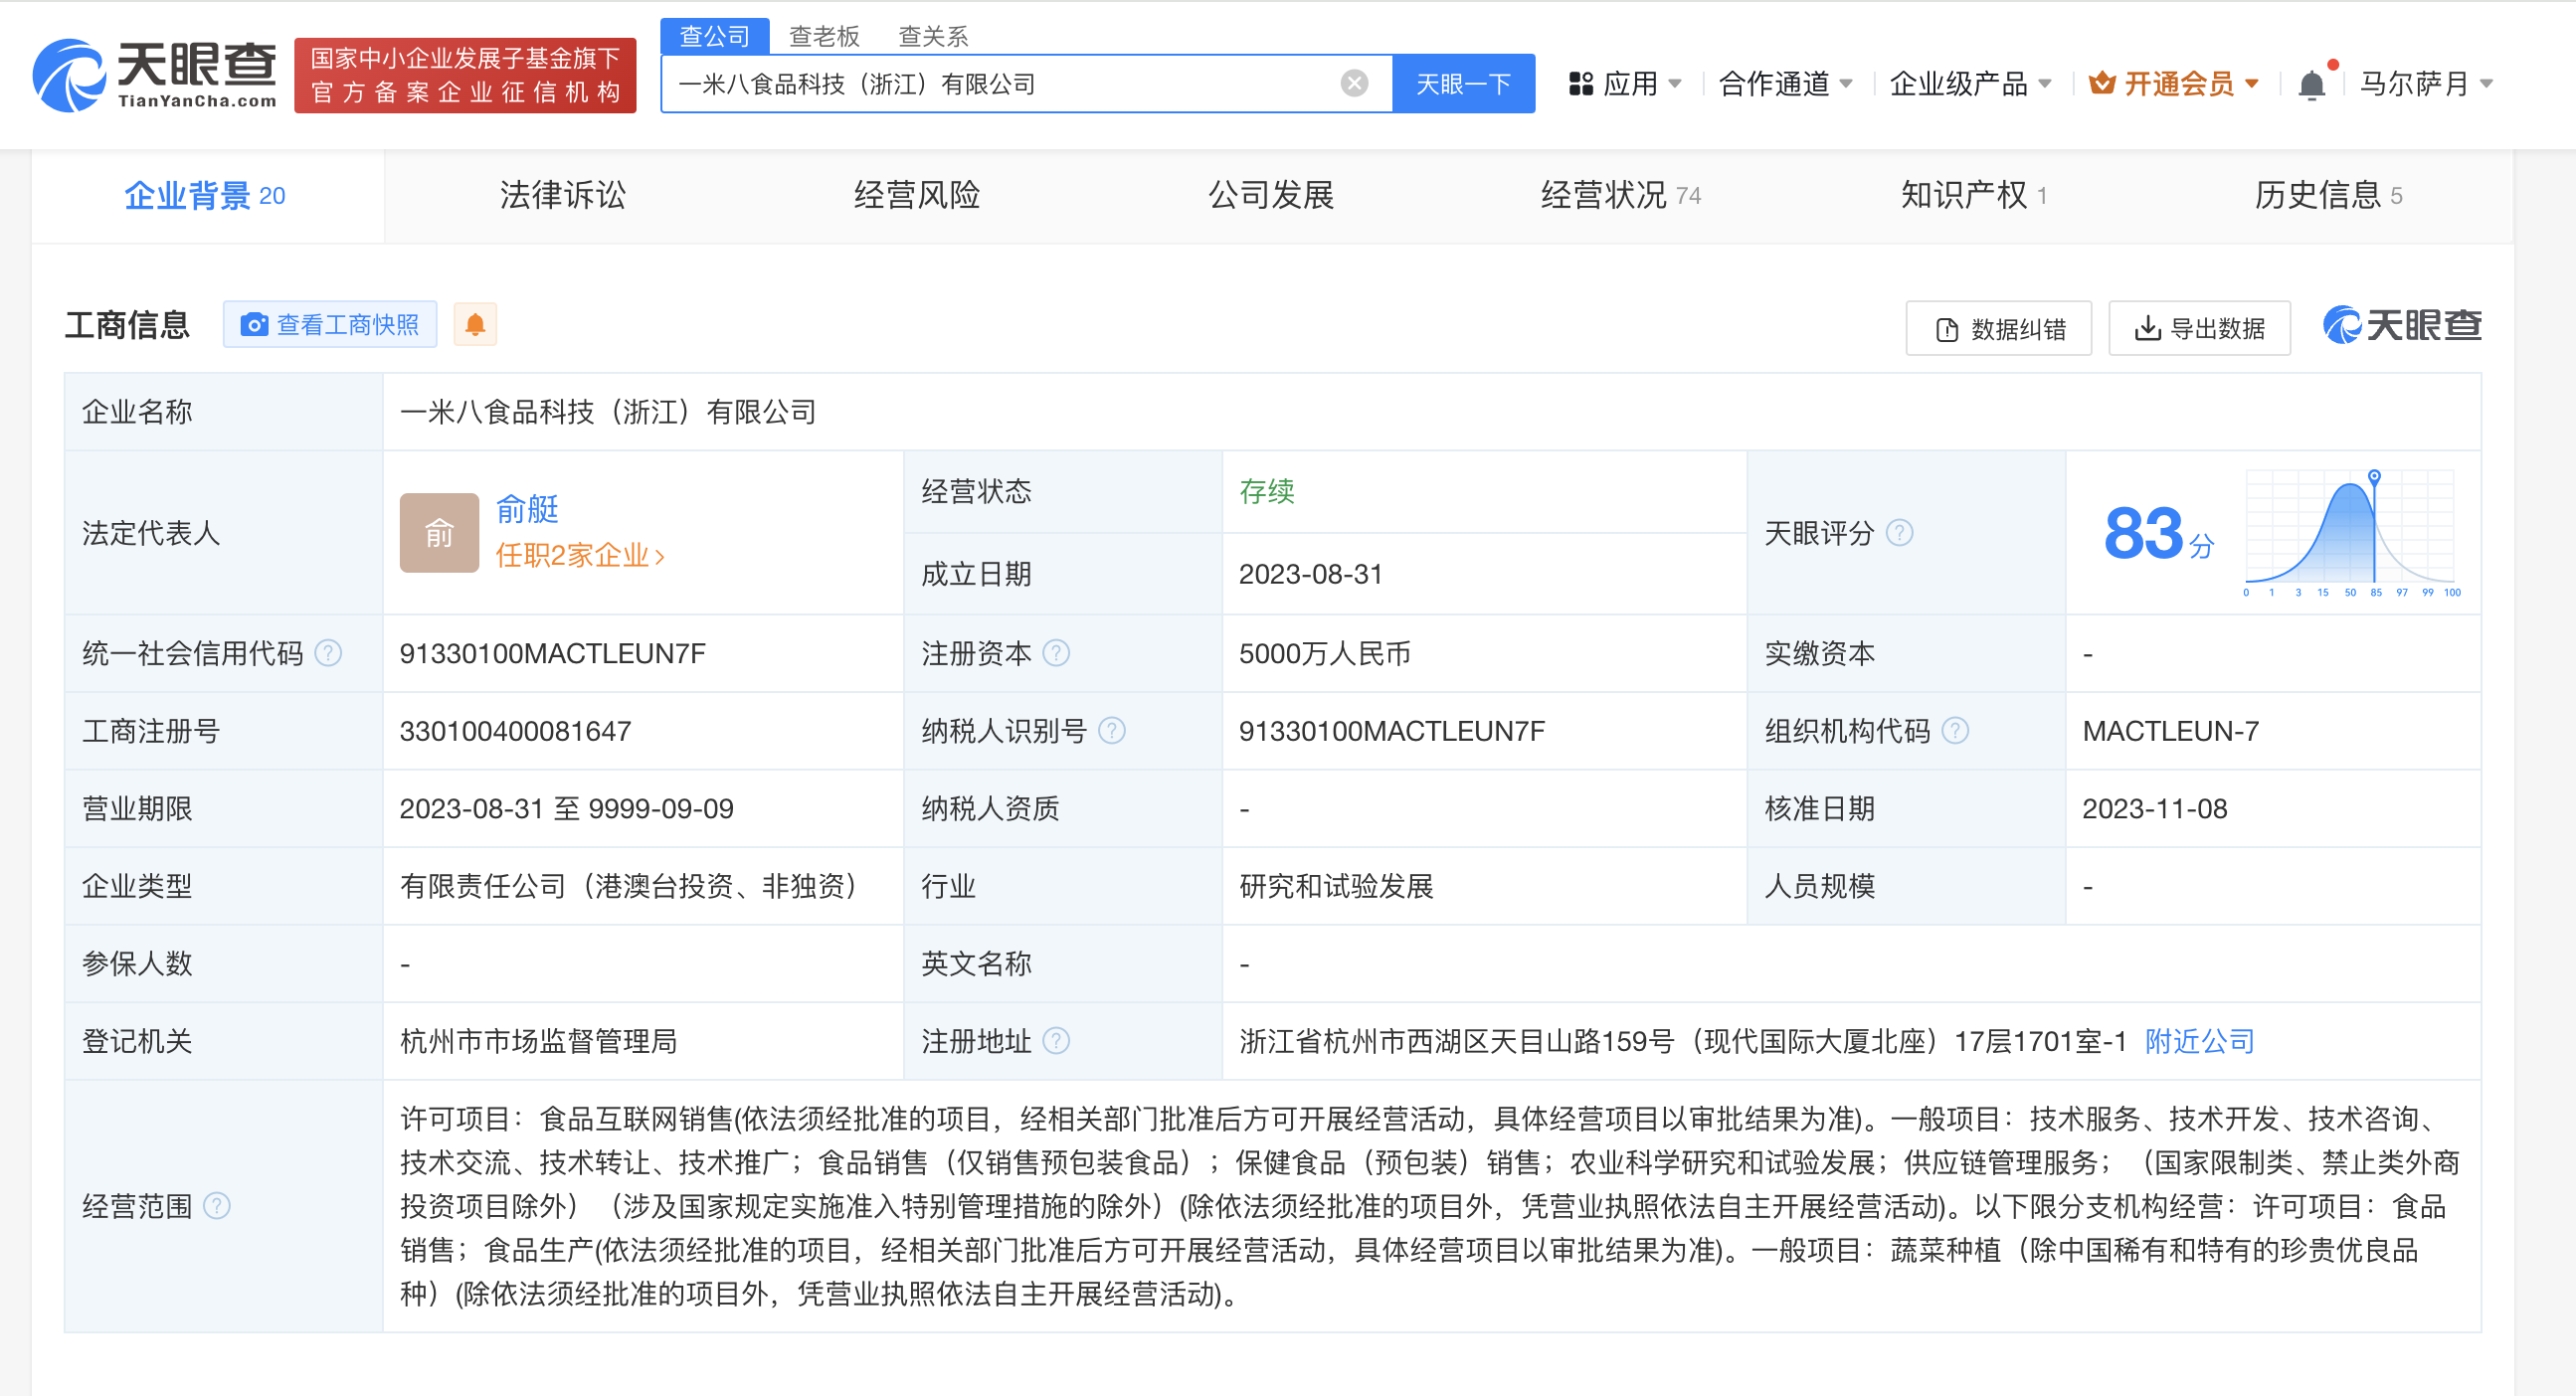2576x1396 pixels.
Task: Open help for 经营范围
Action: click(217, 1206)
